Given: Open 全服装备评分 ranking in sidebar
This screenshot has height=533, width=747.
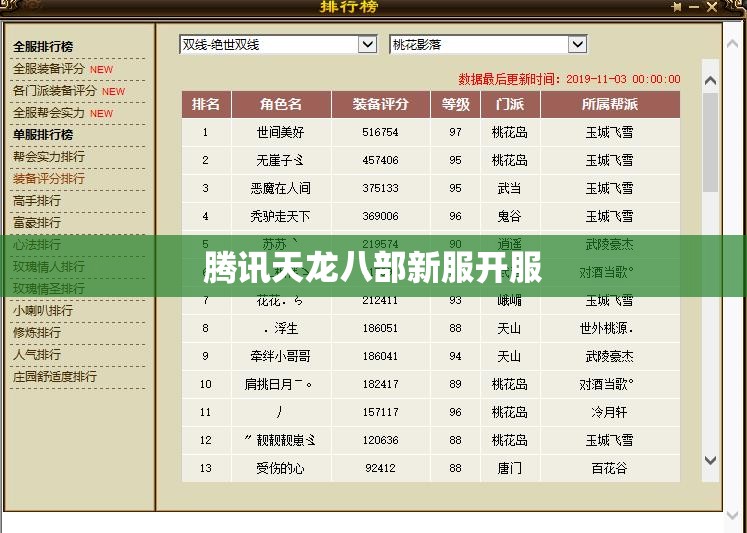Looking at the screenshot, I should [48, 69].
